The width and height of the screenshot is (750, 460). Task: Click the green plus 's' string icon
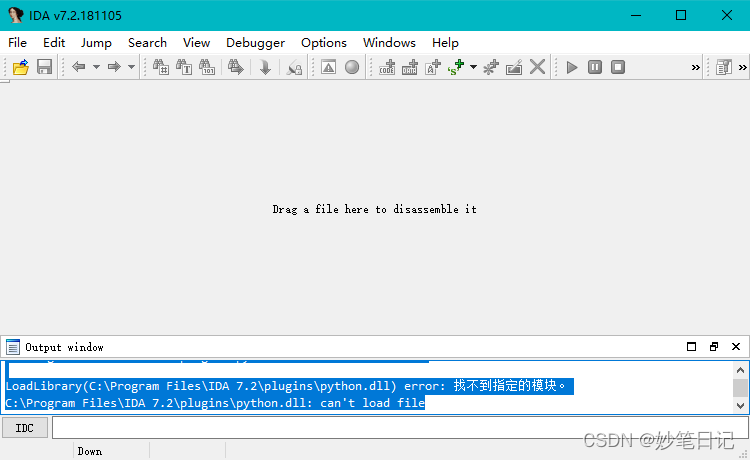coord(456,67)
